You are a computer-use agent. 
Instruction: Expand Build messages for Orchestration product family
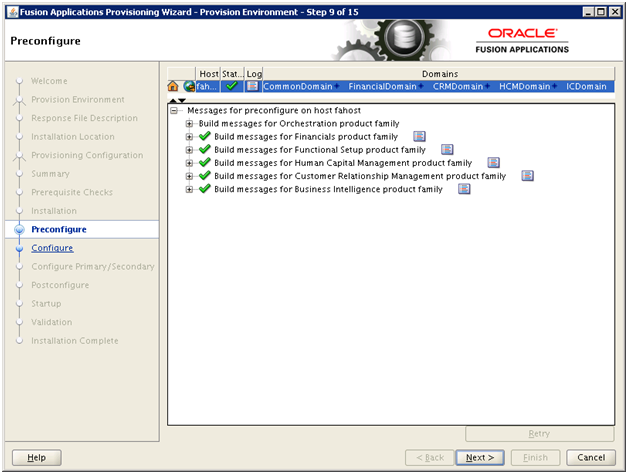[x=189, y=124]
